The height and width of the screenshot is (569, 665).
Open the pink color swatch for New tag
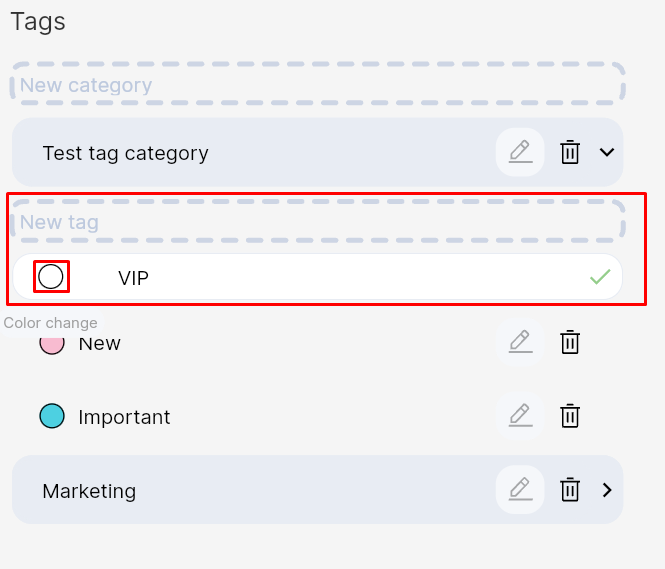point(52,345)
